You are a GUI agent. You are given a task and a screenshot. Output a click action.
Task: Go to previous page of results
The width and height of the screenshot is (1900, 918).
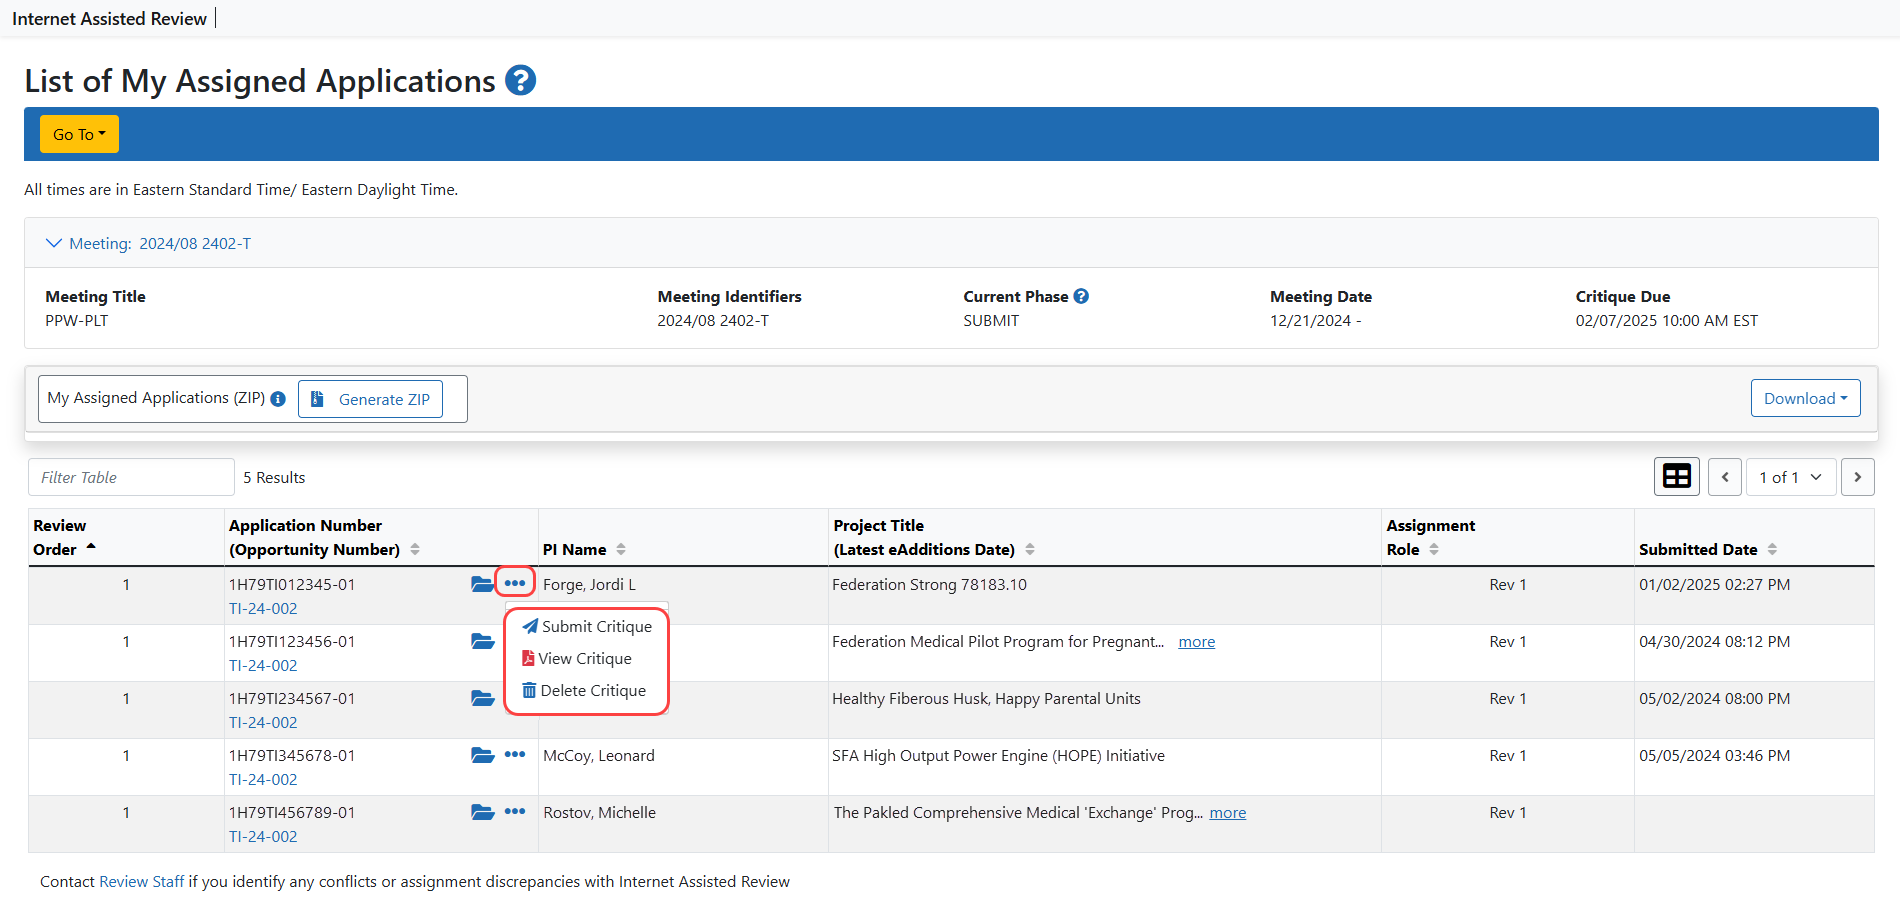tap(1724, 477)
